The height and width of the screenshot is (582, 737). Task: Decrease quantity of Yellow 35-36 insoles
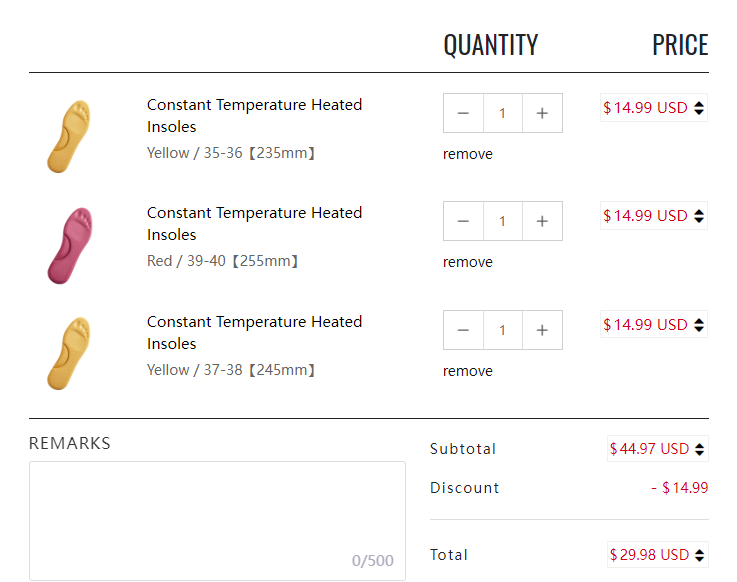[x=463, y=113]
